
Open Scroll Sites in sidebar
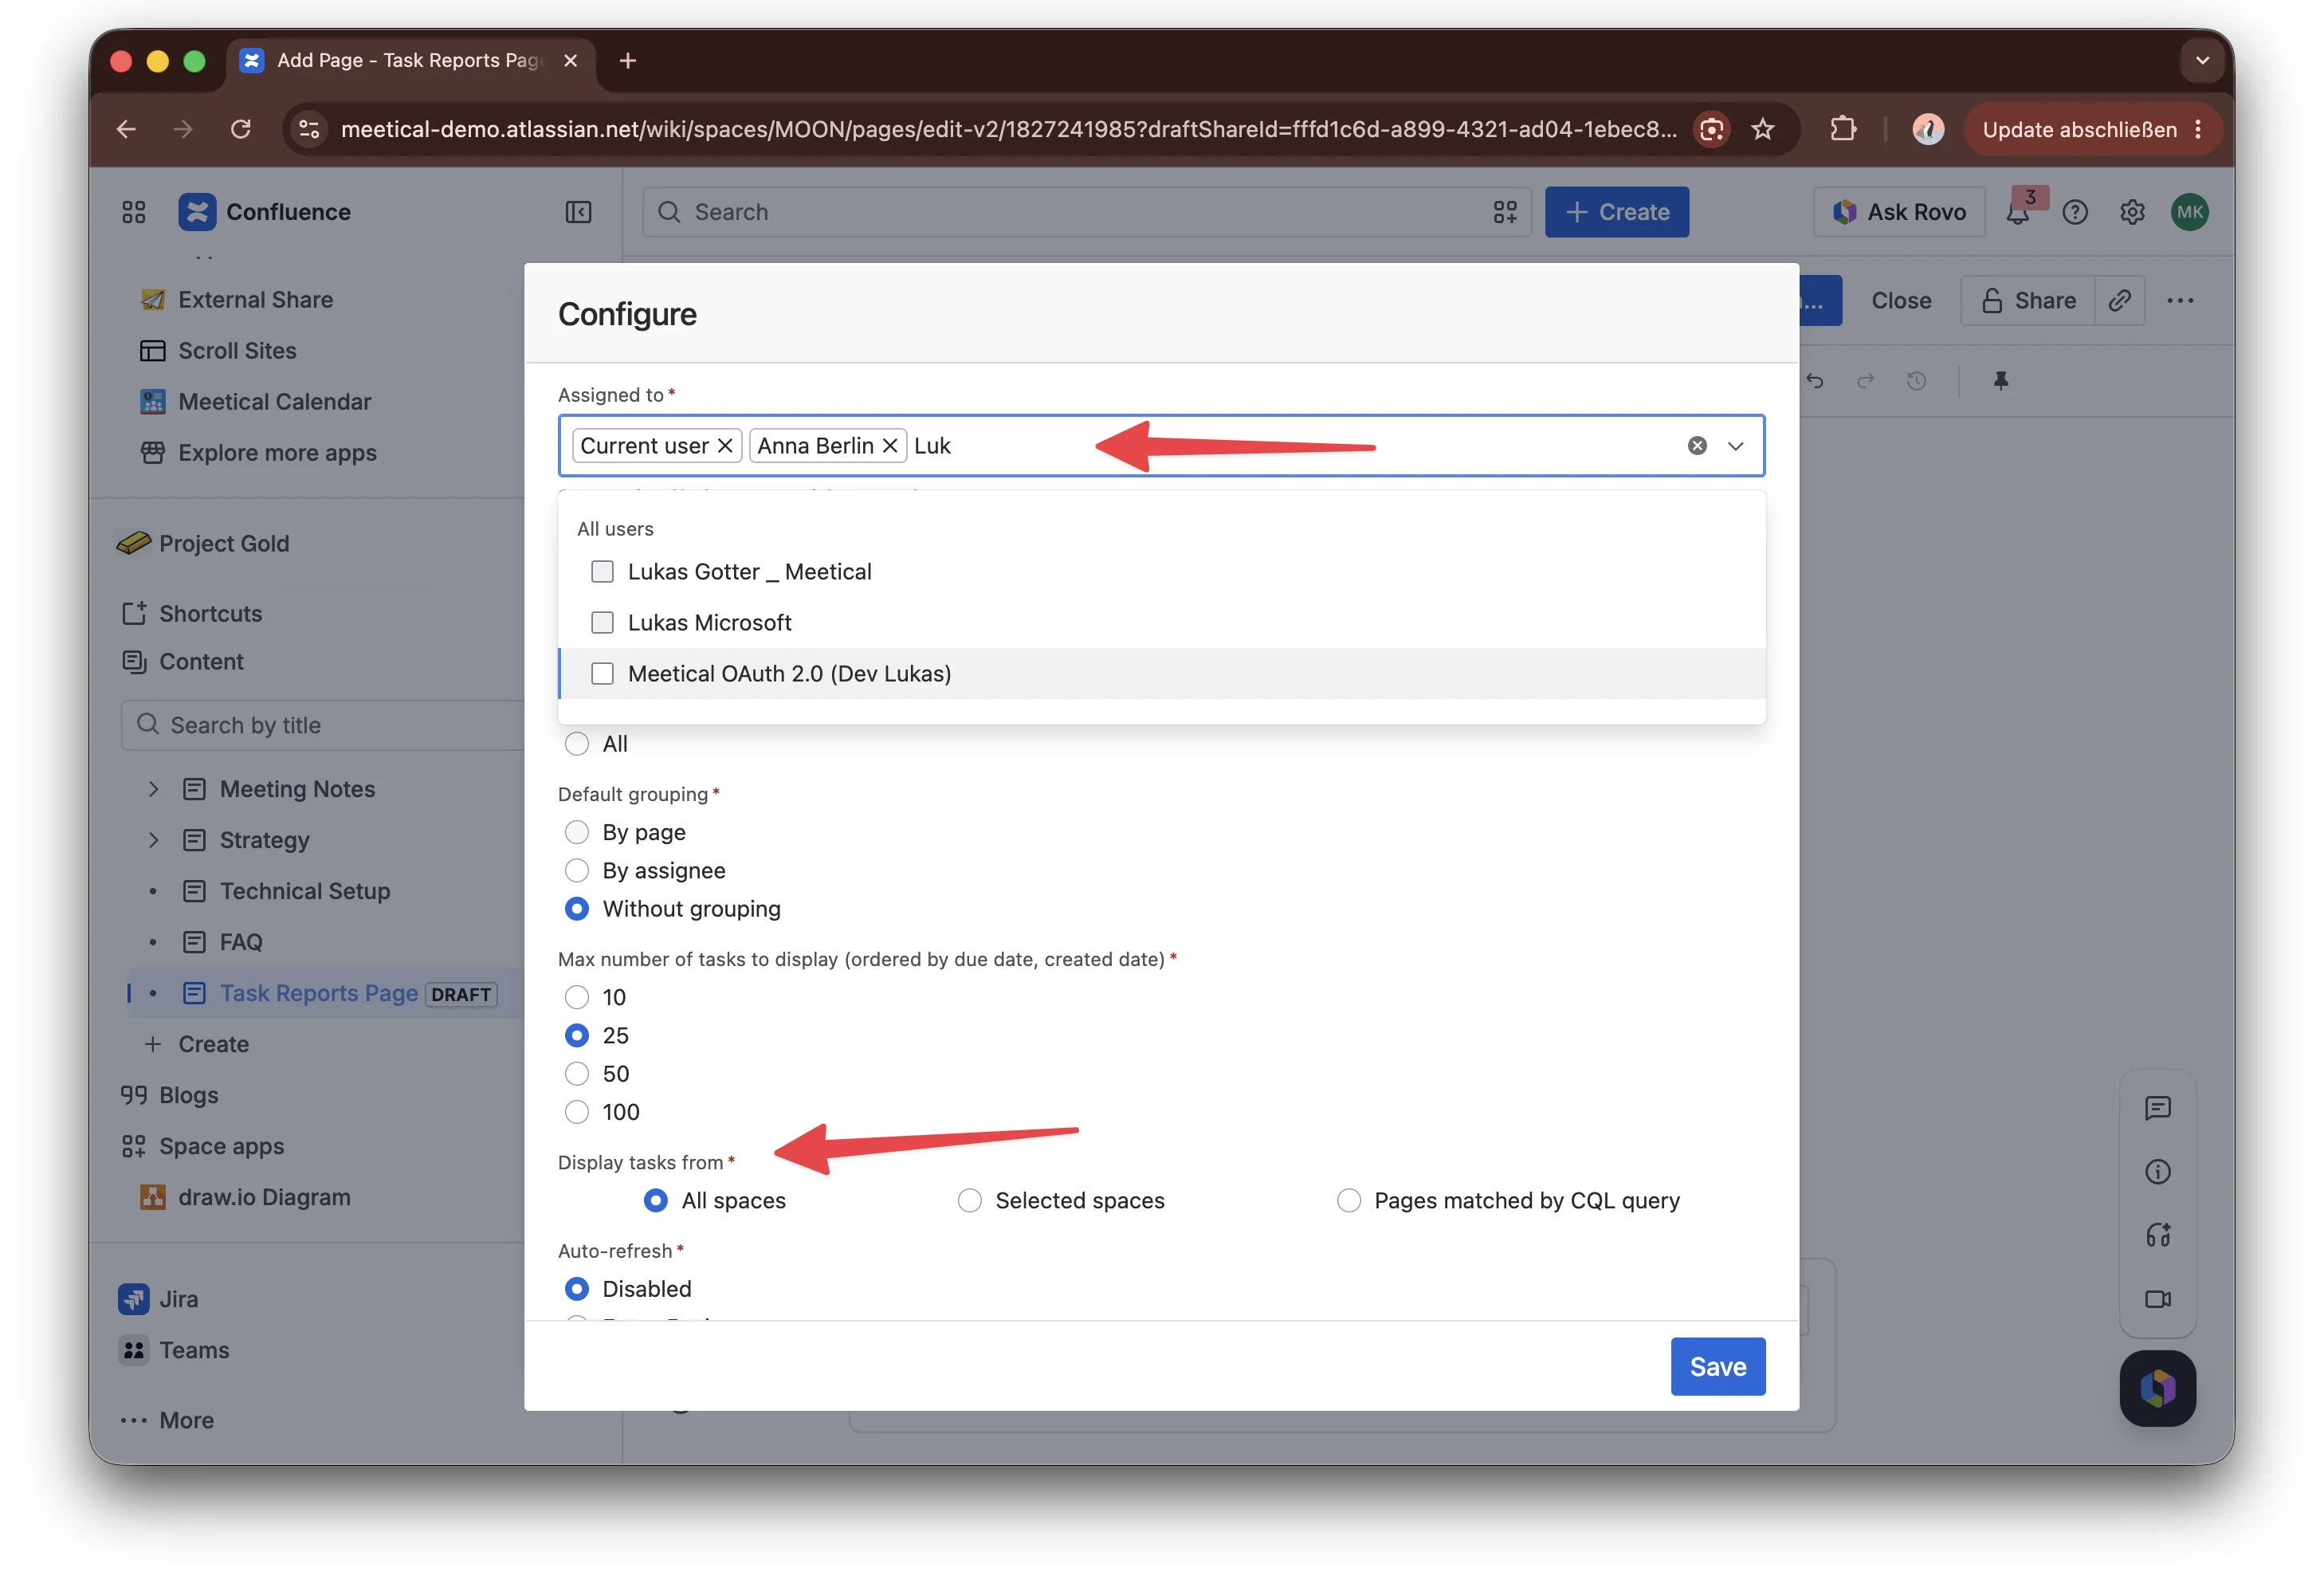[237, 351]
